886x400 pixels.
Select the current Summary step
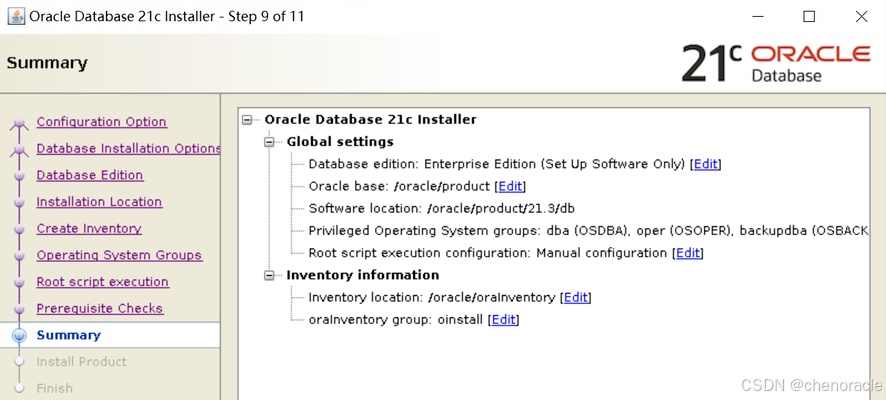click(68, 335)
